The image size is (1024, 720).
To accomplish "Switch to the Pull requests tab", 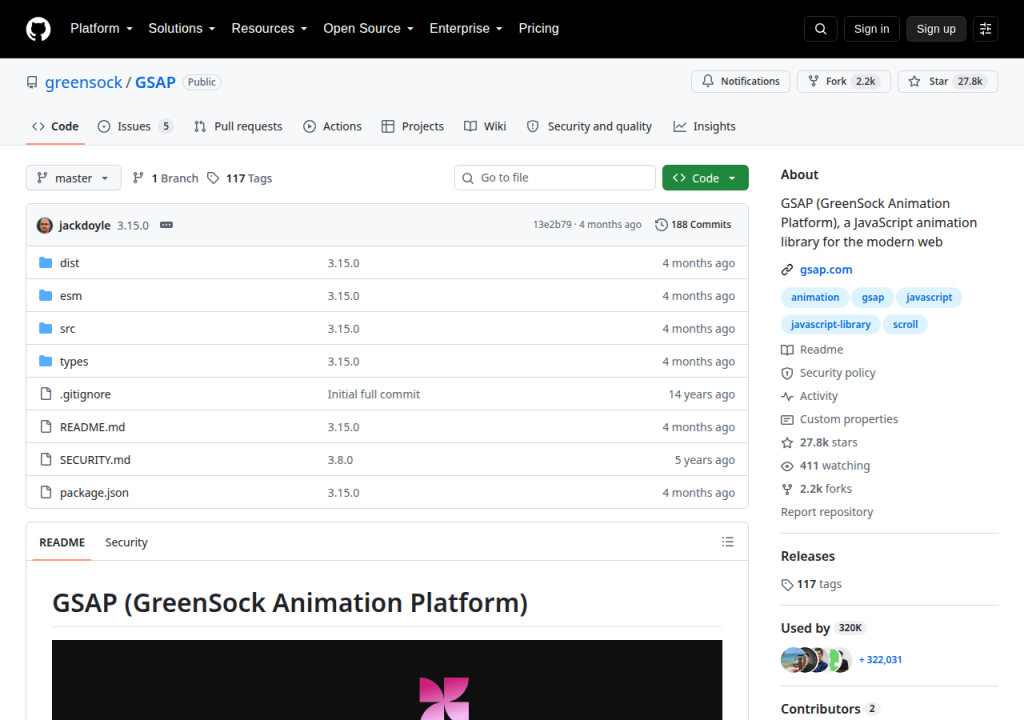I will pos(238,126).
